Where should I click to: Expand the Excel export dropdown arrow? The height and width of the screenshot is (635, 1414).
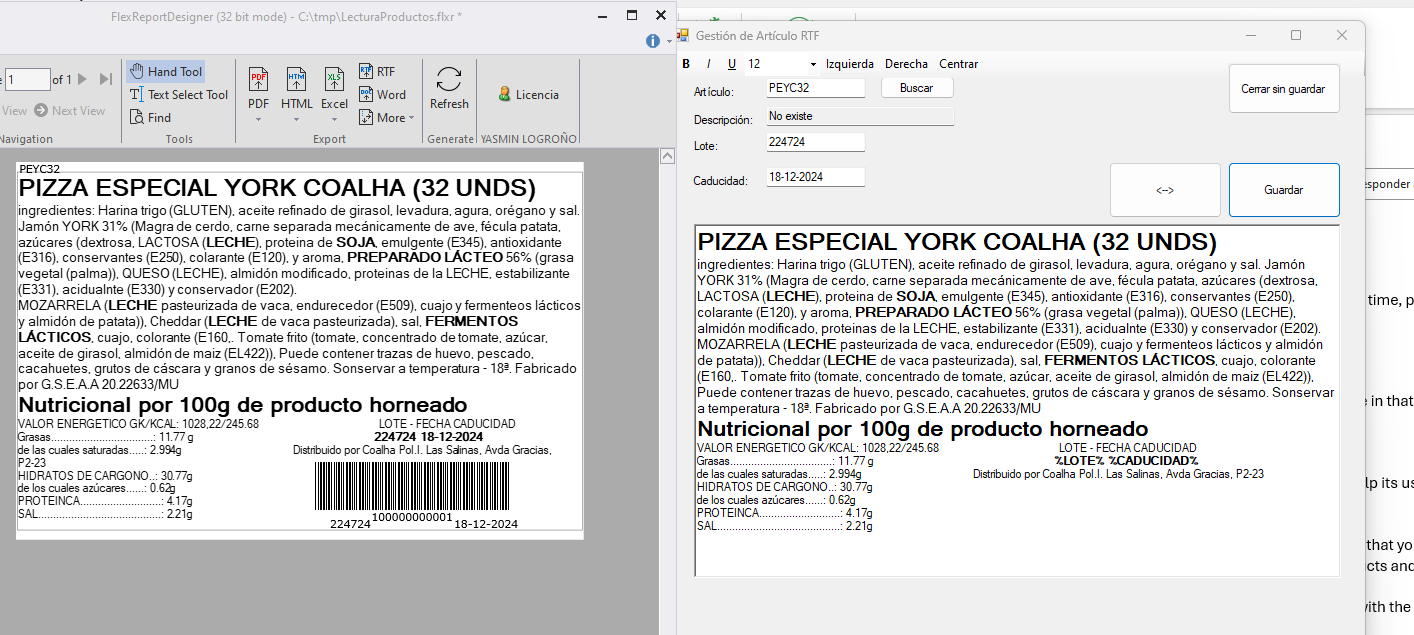[x=334, y=119]
